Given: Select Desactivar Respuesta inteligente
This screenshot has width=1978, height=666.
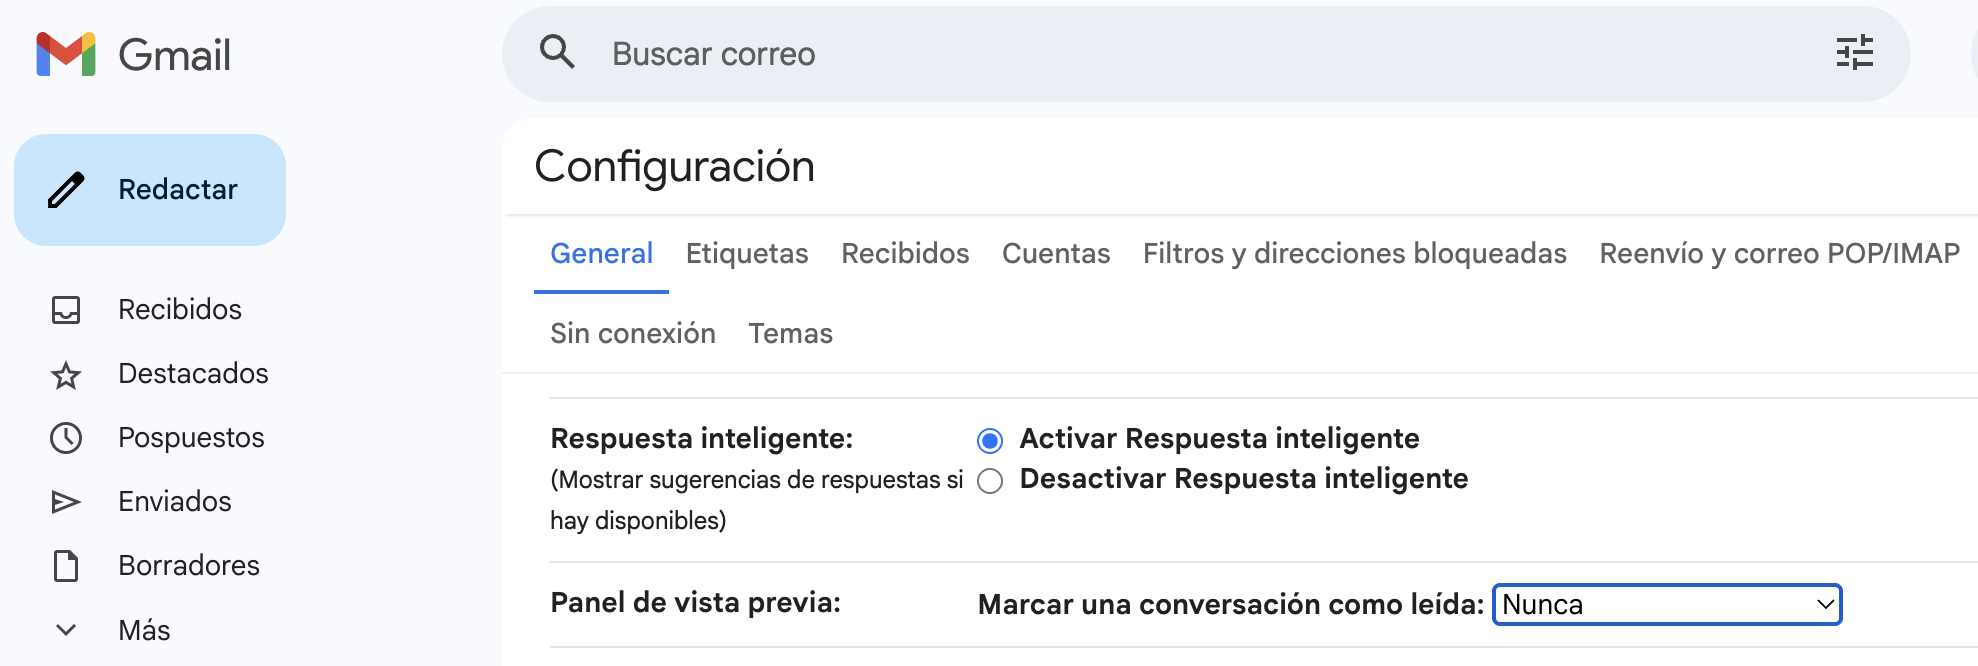Looking at the screenshot, I should point(989,480).
